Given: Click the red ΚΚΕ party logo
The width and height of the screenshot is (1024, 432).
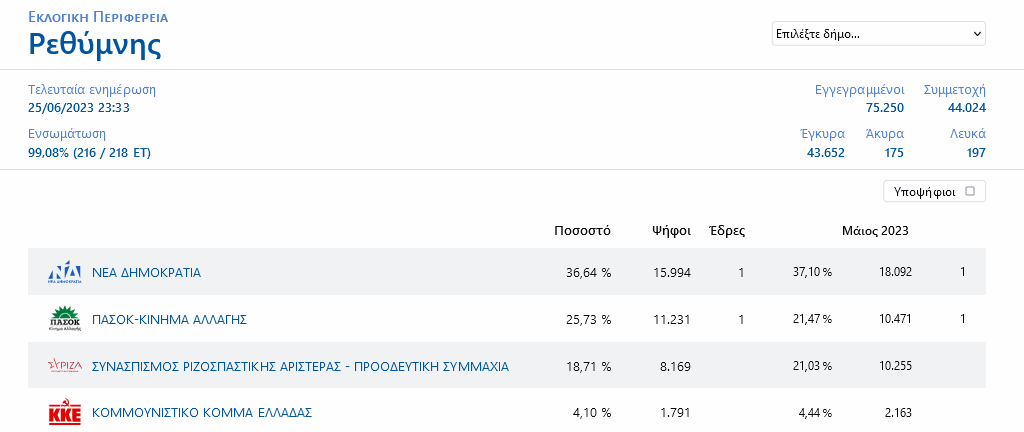Looking at the screenshot, I should click(x=64, y=412).
